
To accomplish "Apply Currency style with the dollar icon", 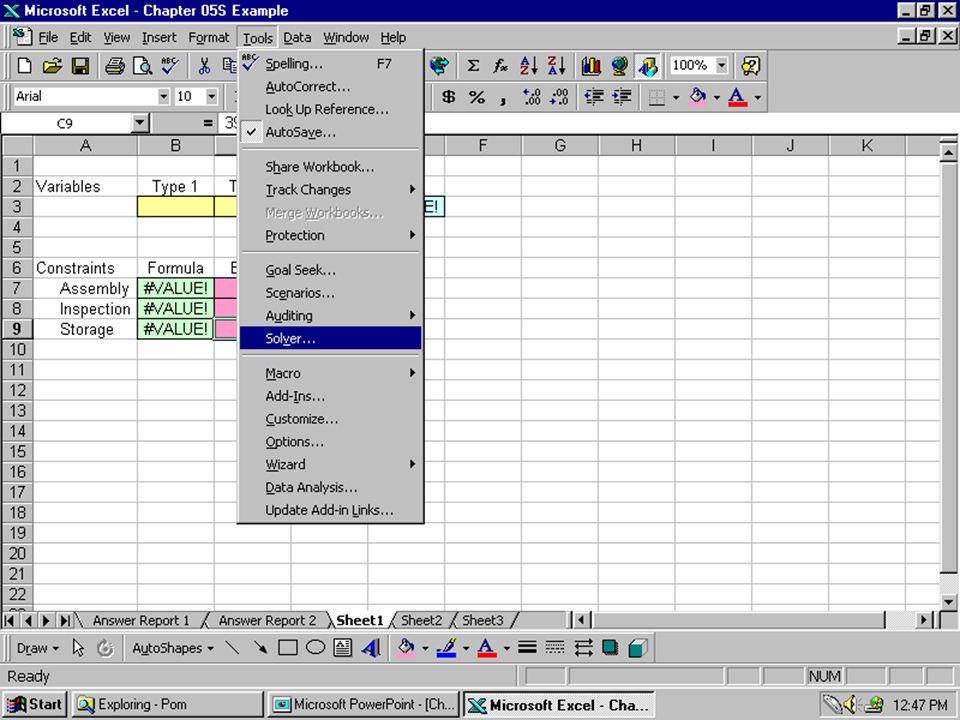I will coord(449,97).
